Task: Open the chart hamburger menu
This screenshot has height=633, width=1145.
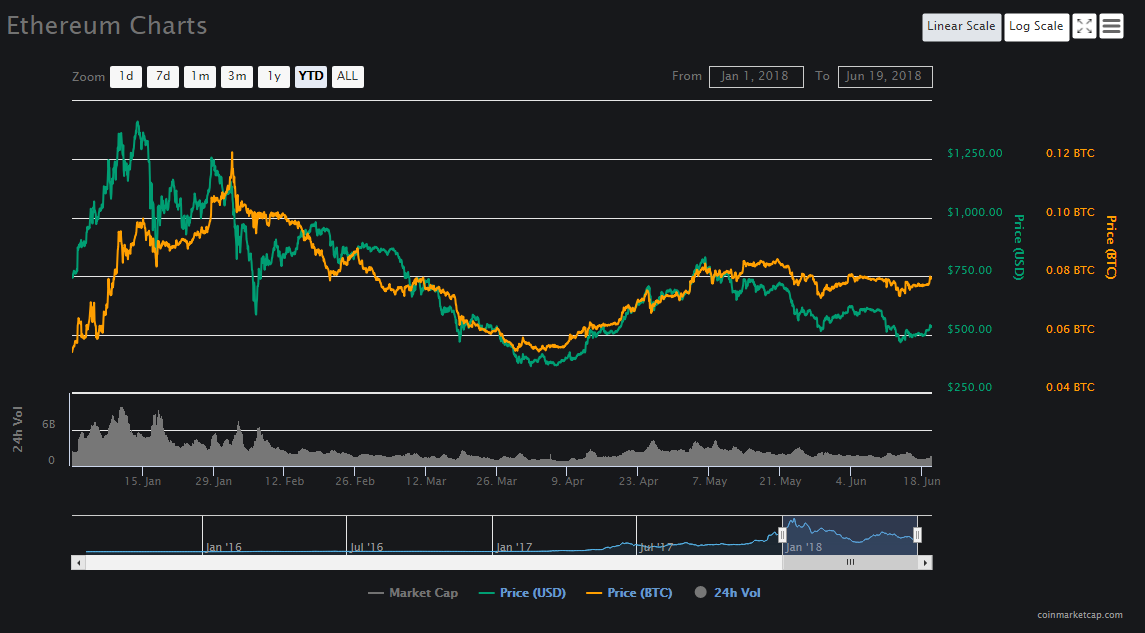Action: click(1111, 27)
